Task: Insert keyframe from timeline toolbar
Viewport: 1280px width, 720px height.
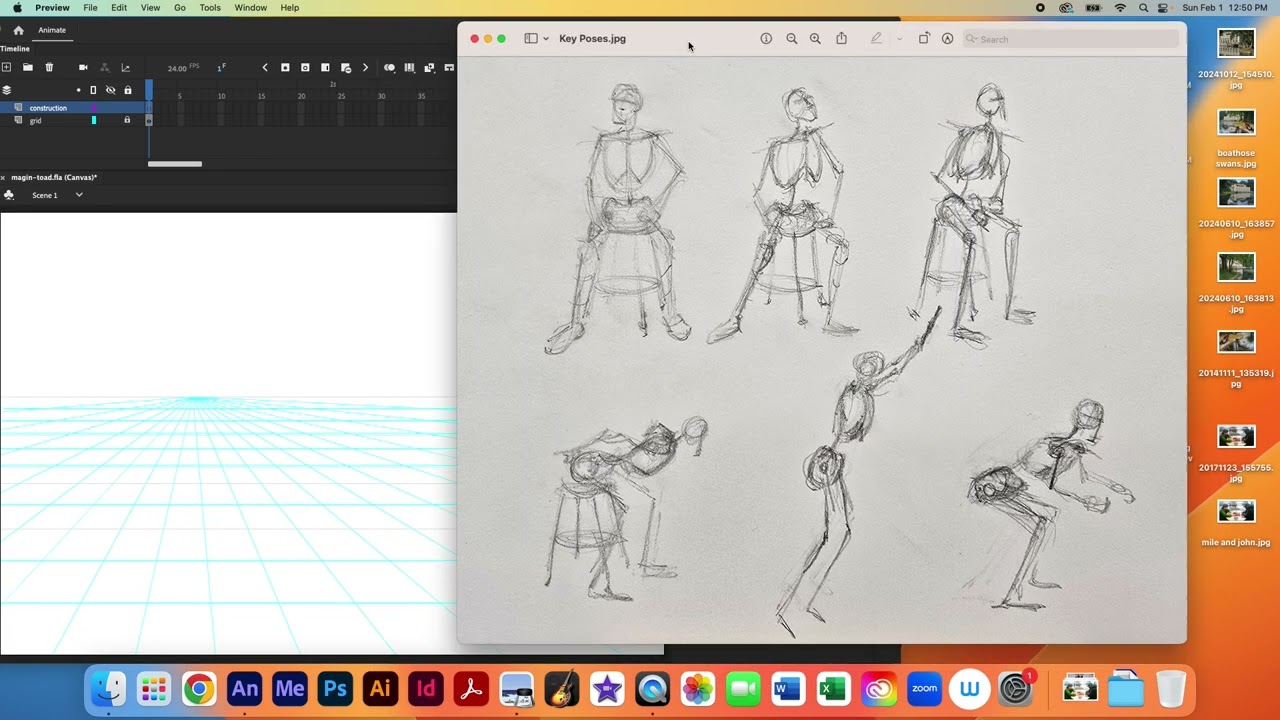Action: (285, 67)
